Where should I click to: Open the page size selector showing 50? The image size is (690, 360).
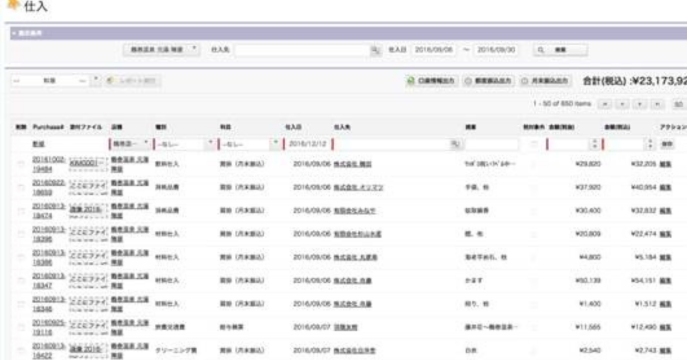(x=679, y=104)
